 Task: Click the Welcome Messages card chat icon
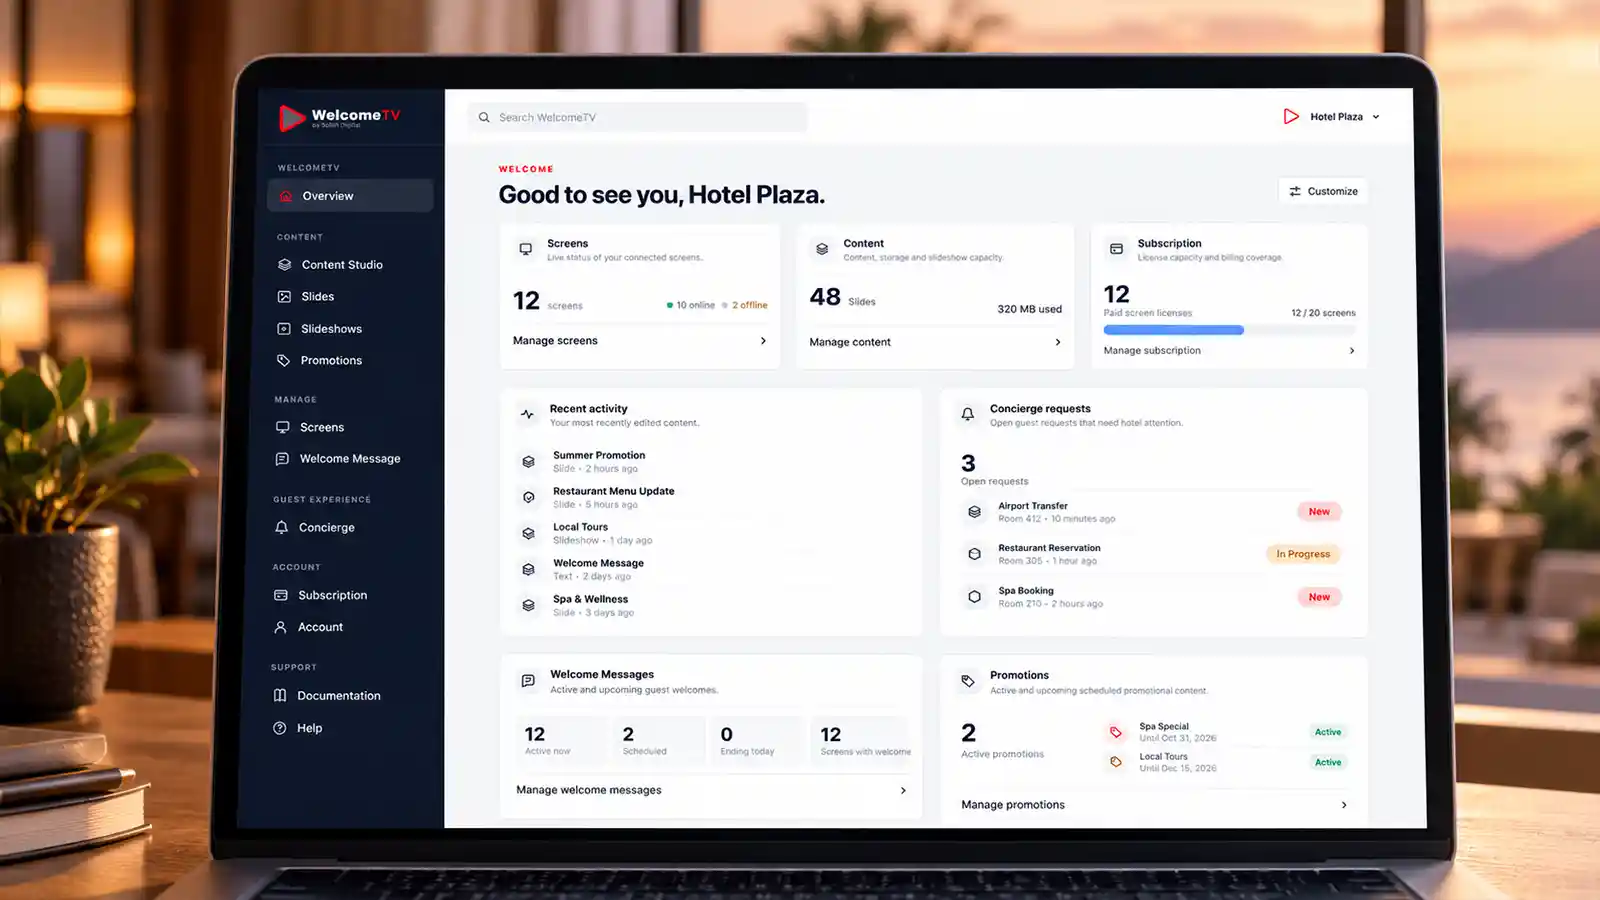pos(528,681)
